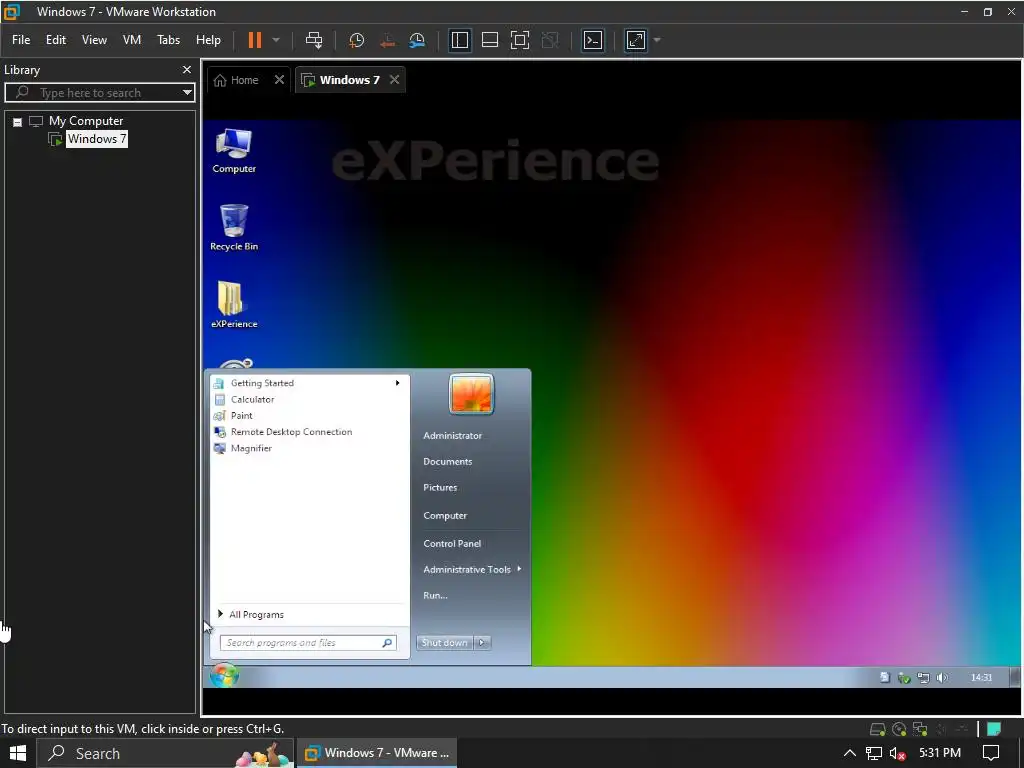Click the Windows 7 Start orb
Screen dimensions: 1024x768
(224, 676)
